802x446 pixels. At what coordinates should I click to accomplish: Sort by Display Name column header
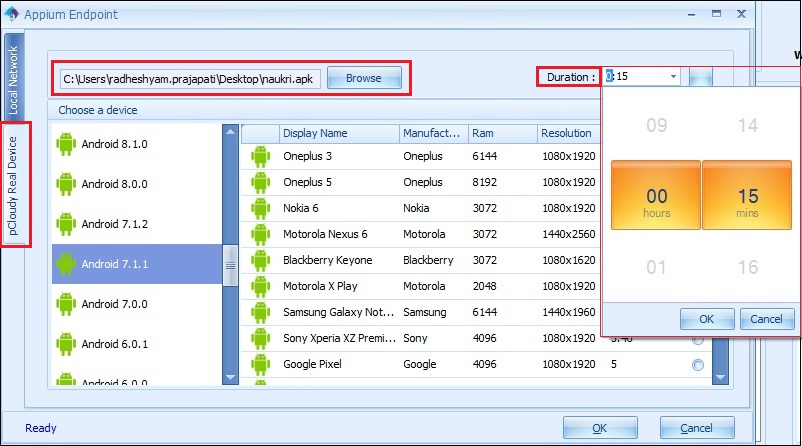pyautogui.click(x=339, y=133)
